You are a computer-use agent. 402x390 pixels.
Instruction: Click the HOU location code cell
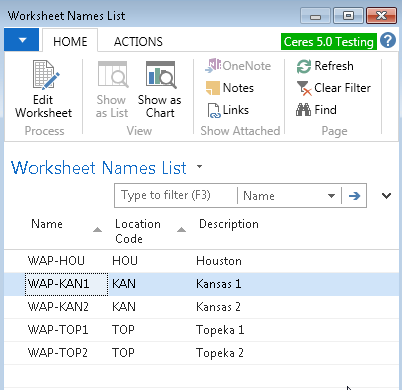(125, 261)
